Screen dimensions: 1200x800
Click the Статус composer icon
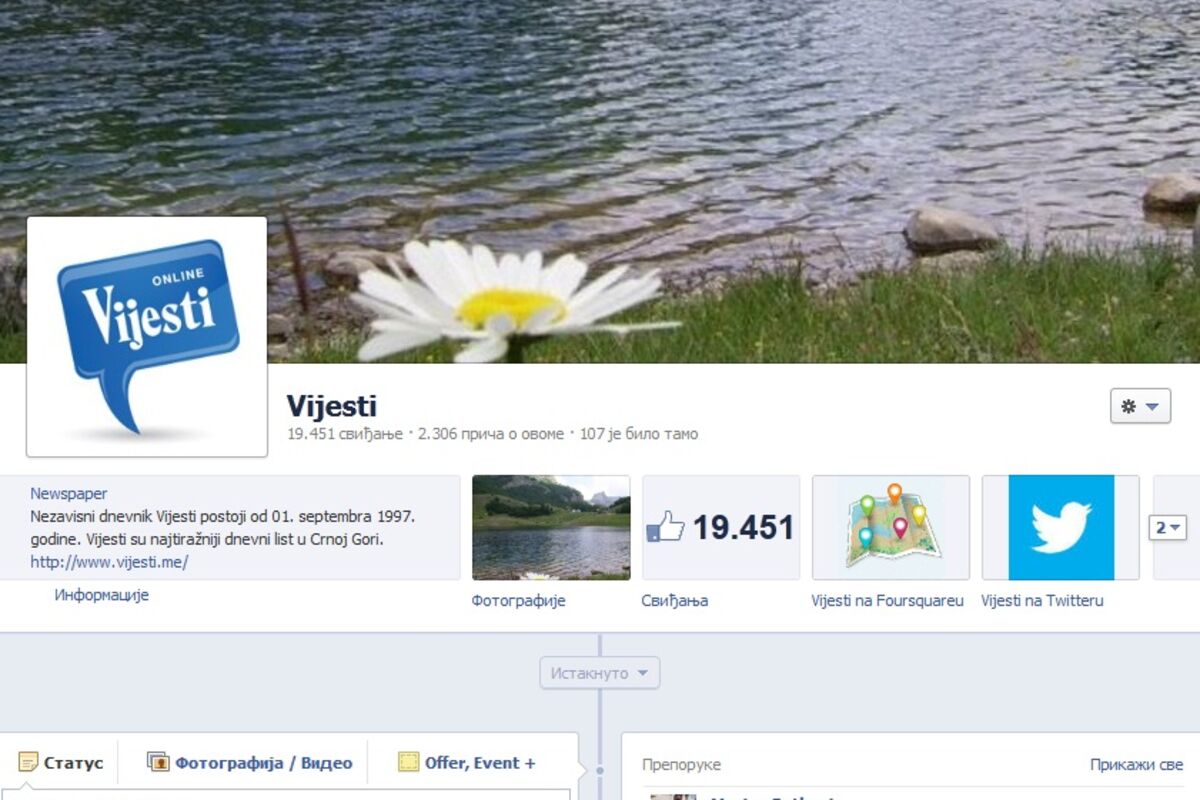click(x=28, y=763)
